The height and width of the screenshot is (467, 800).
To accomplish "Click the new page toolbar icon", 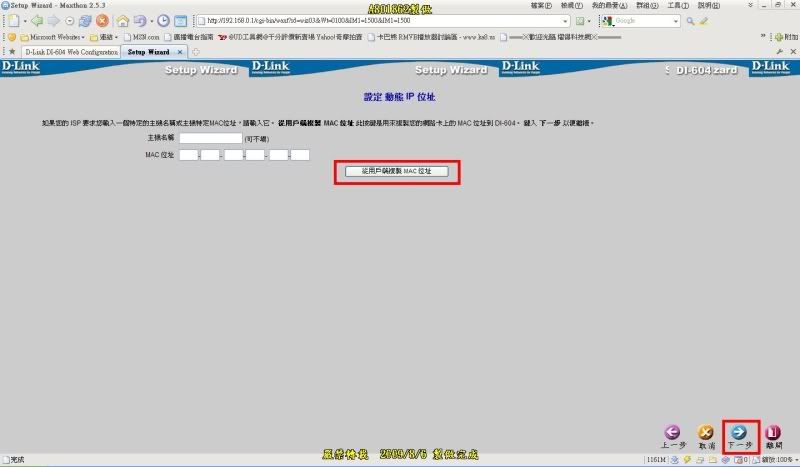I will (x=14, y=21).
